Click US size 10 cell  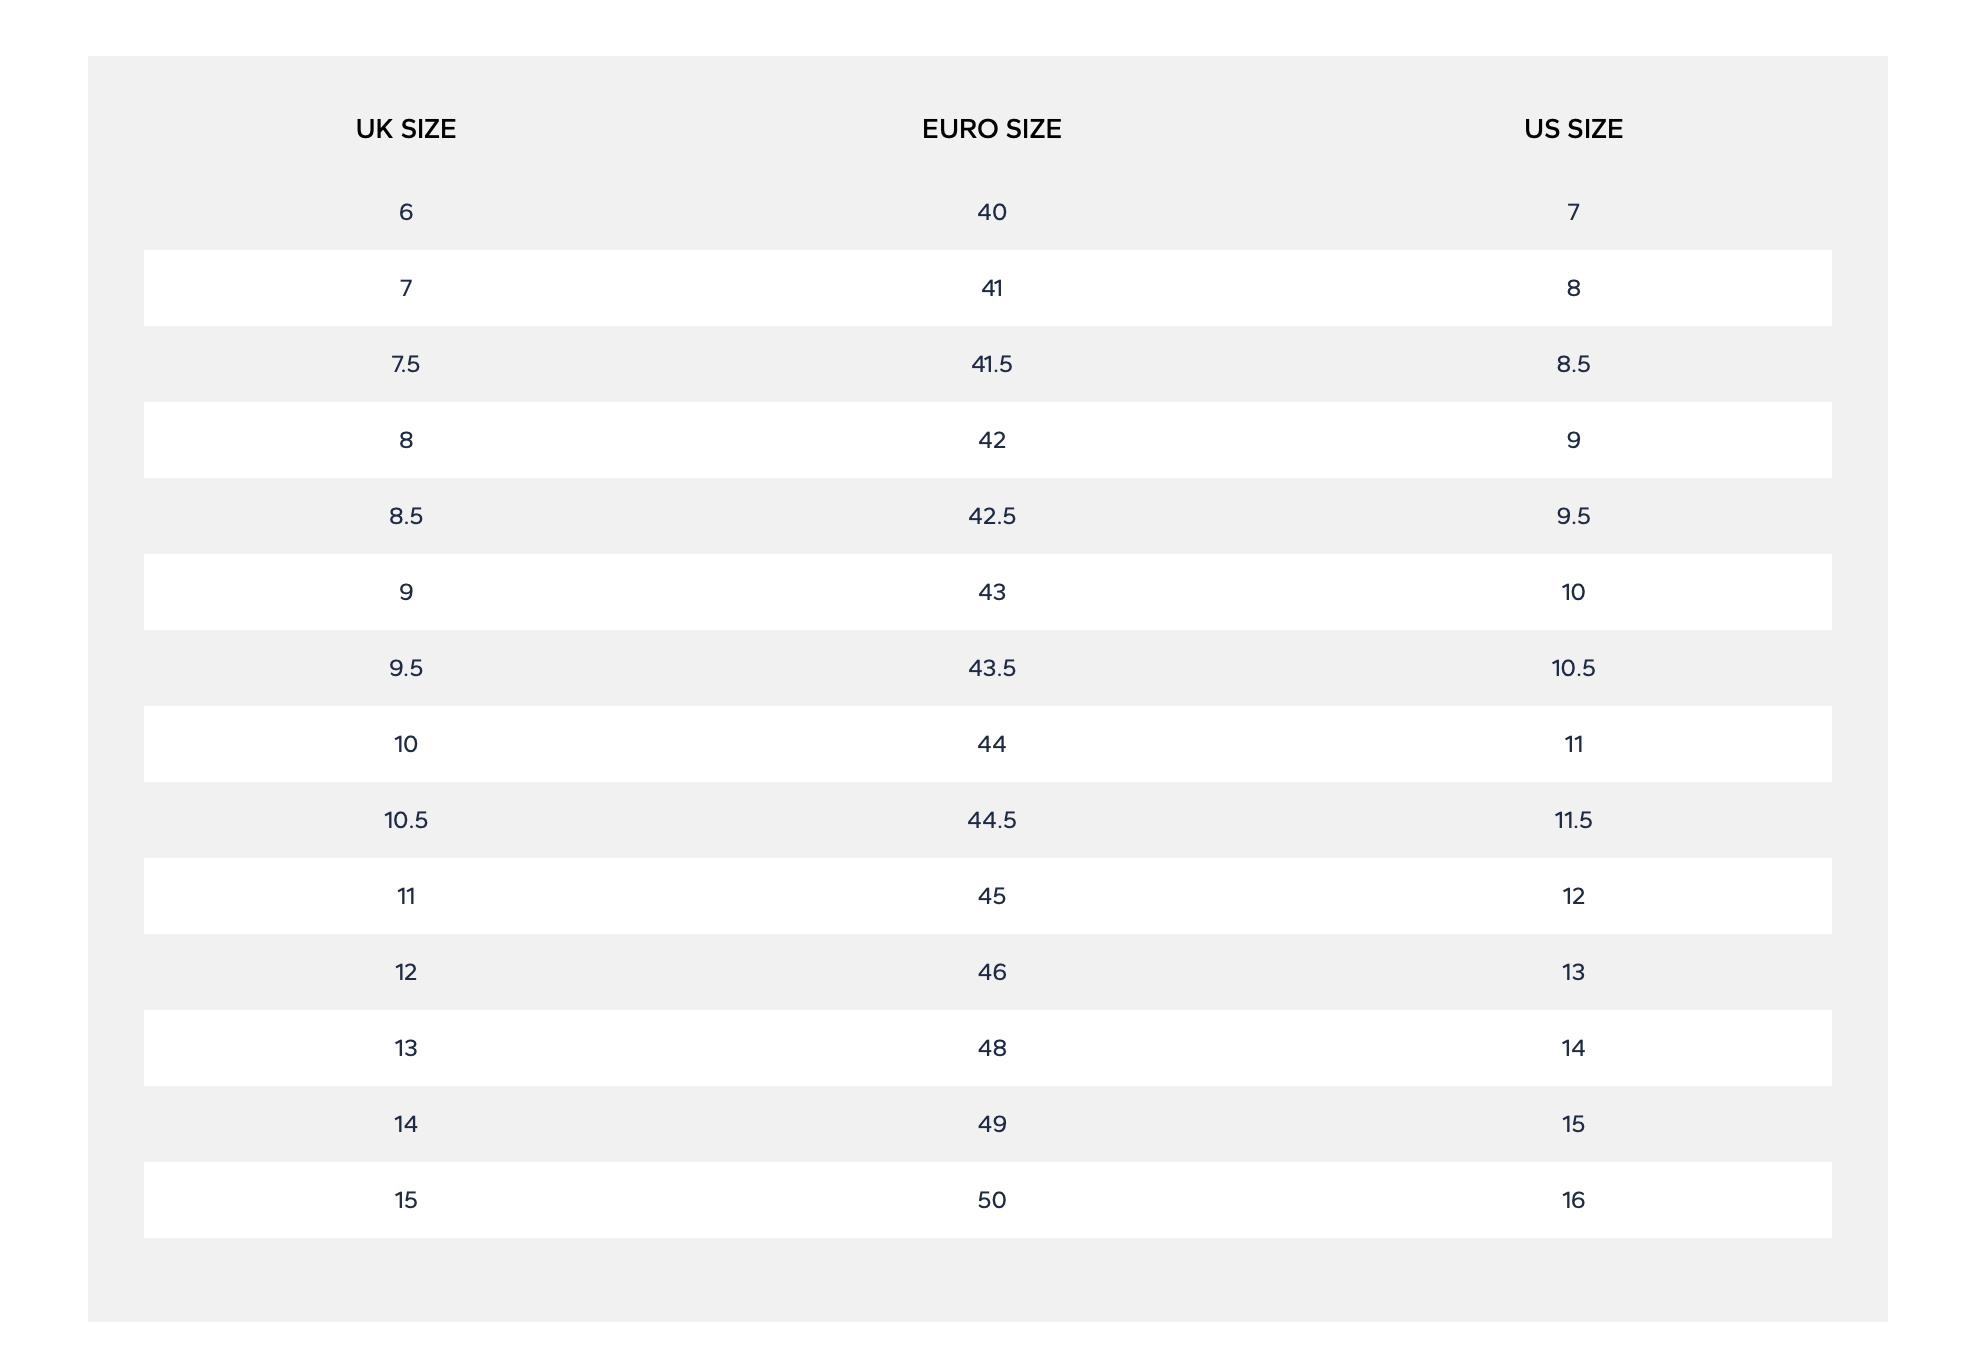tap(1573, 592)
